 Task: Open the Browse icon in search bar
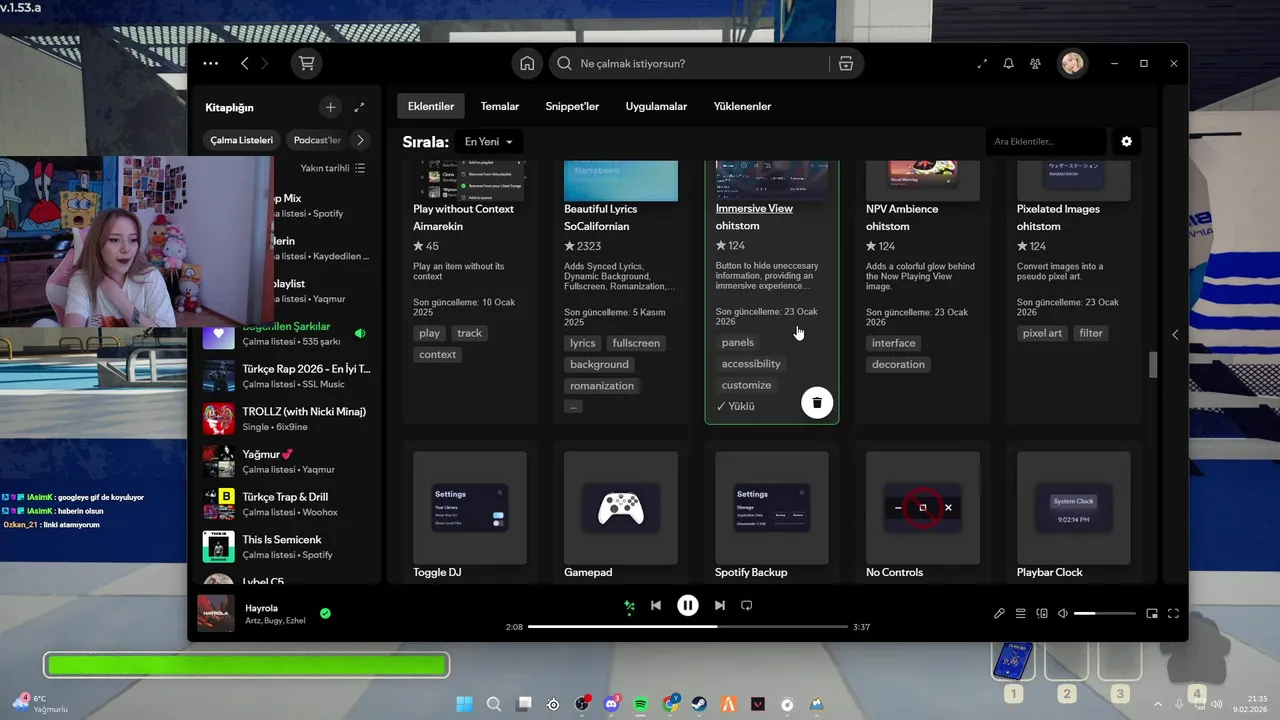click(x=846, y=63)
